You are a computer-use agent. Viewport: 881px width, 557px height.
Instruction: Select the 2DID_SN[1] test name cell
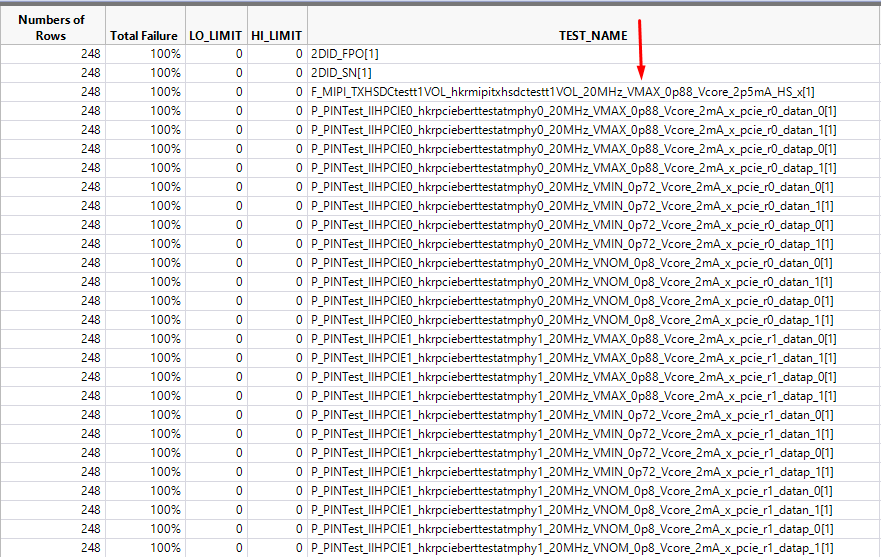[x=593, y=73]
